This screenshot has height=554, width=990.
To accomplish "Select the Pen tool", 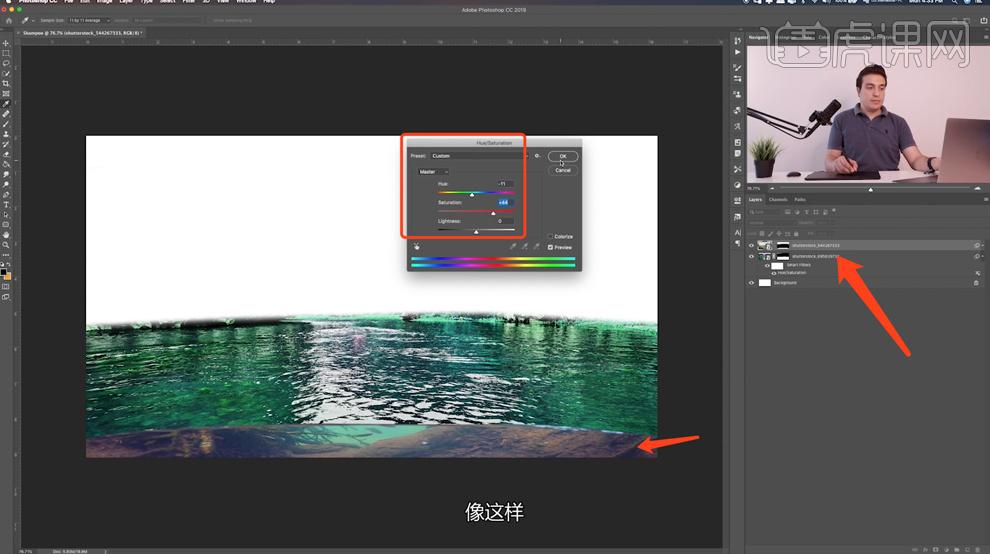I will (6, 195).
